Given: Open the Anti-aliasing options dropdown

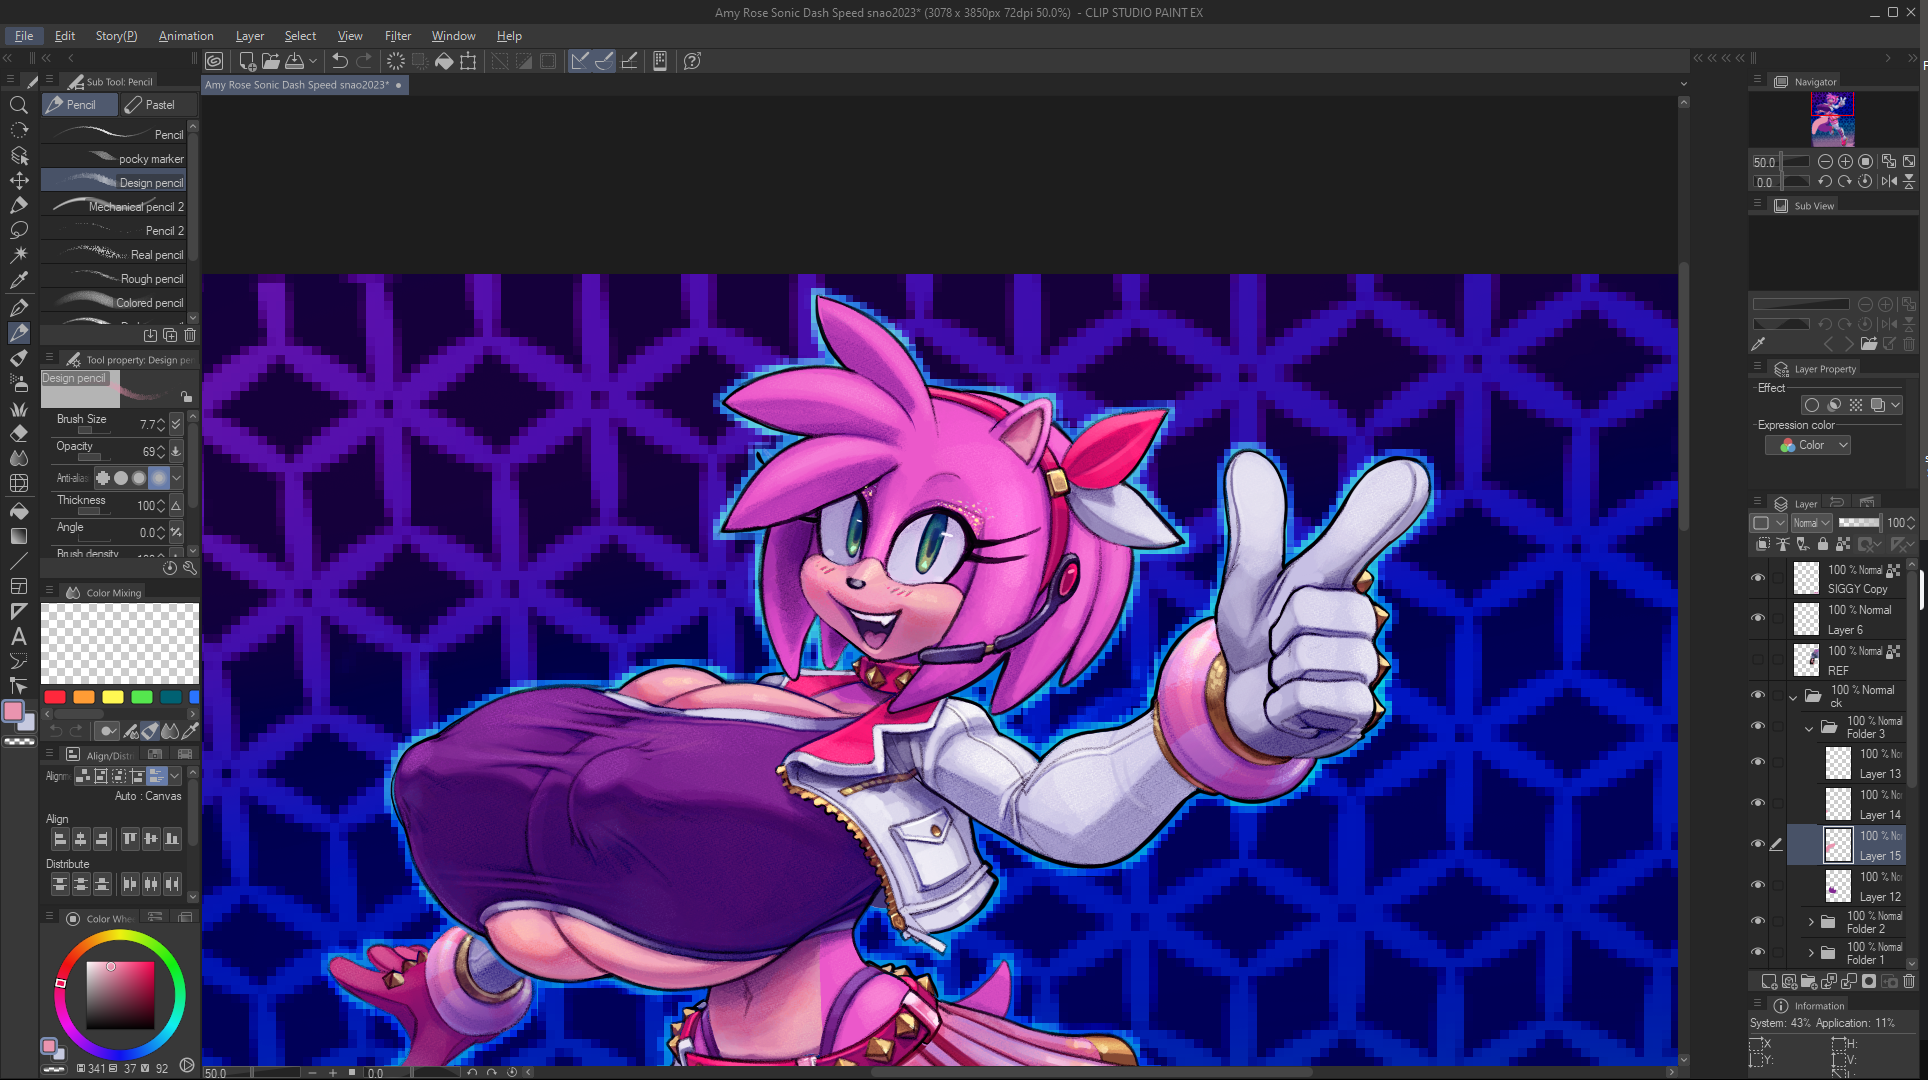Looking at the screenshot, I should pyautogui.click(x=177, y=478).
